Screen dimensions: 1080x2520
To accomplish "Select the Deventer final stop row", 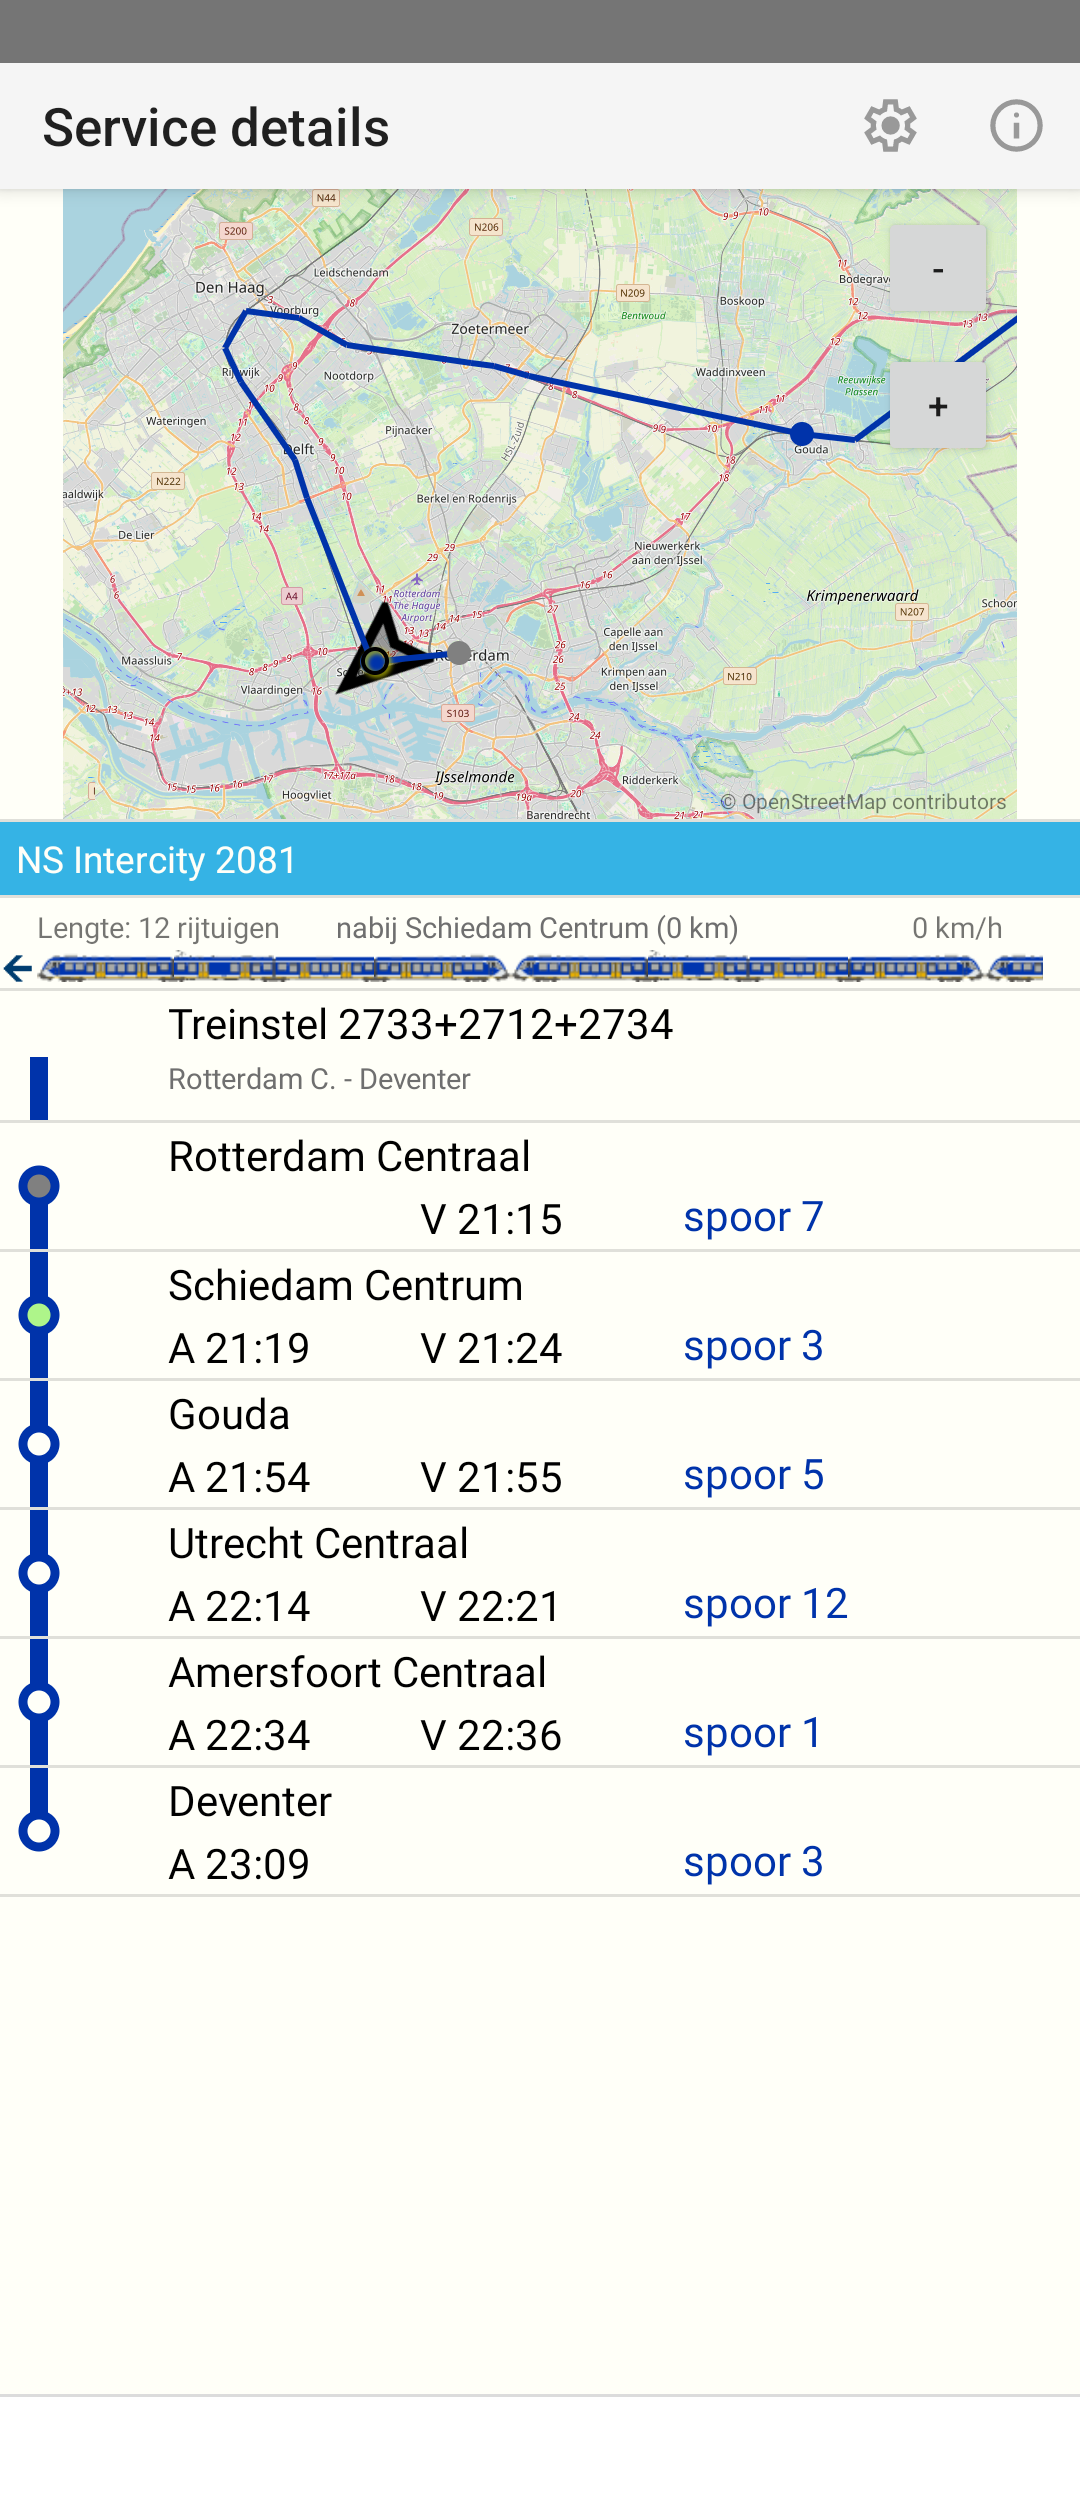I will coord(540,1832).
